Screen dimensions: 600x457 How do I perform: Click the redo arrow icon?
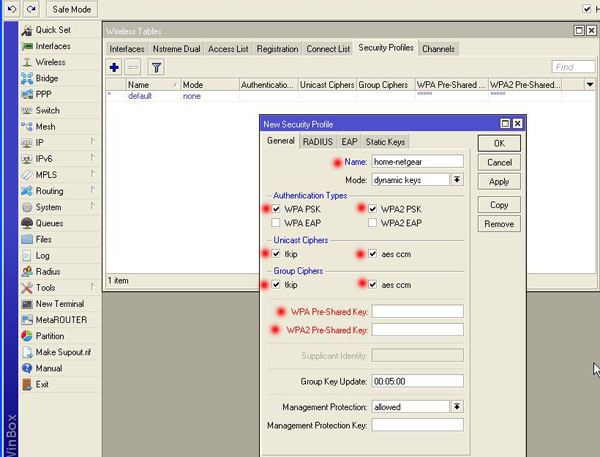(31, 9)
